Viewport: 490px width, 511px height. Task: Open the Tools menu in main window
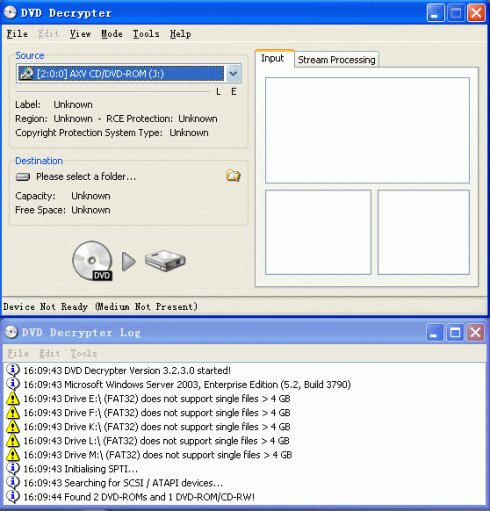pos(146,34)
